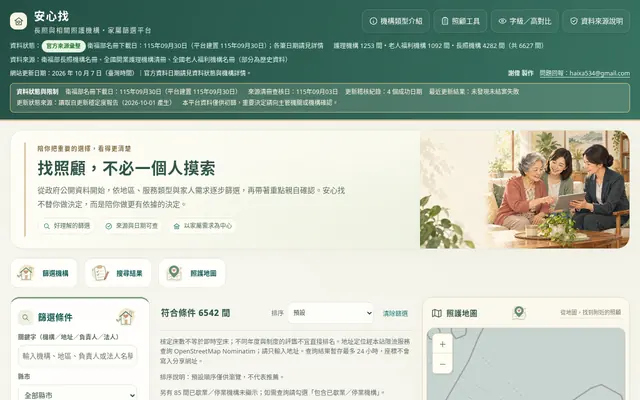Click 從地圖，找到附近的照顧 link text
The image size is (640, 400).
click(x=591, y=312)
